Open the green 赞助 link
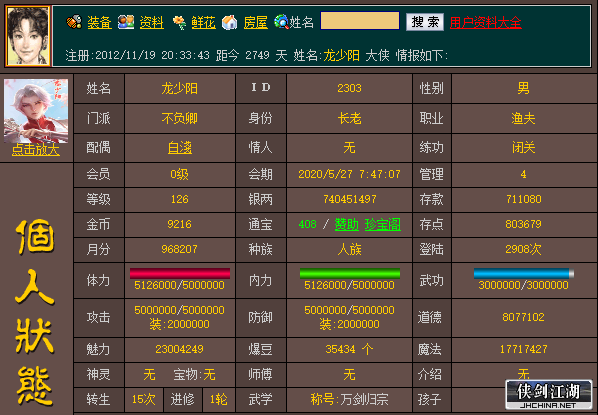Screen dimensions: 598x415 [x=347, y=224]
